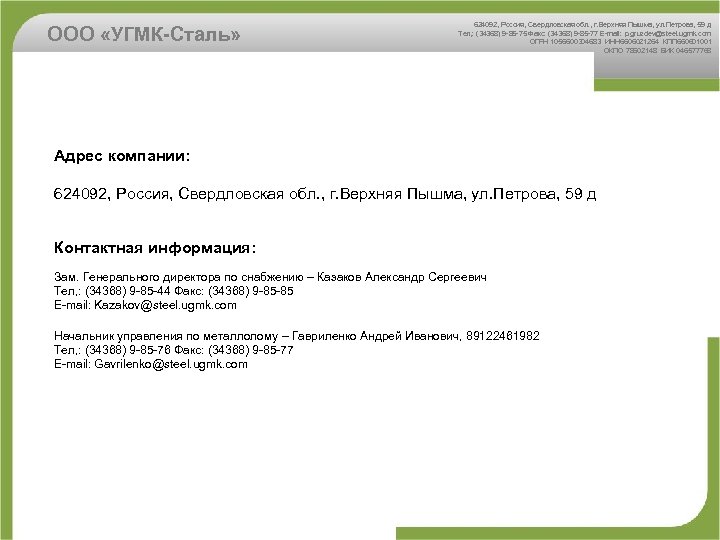Click the «УГМК-Сталь» company title

click(144, 34)
